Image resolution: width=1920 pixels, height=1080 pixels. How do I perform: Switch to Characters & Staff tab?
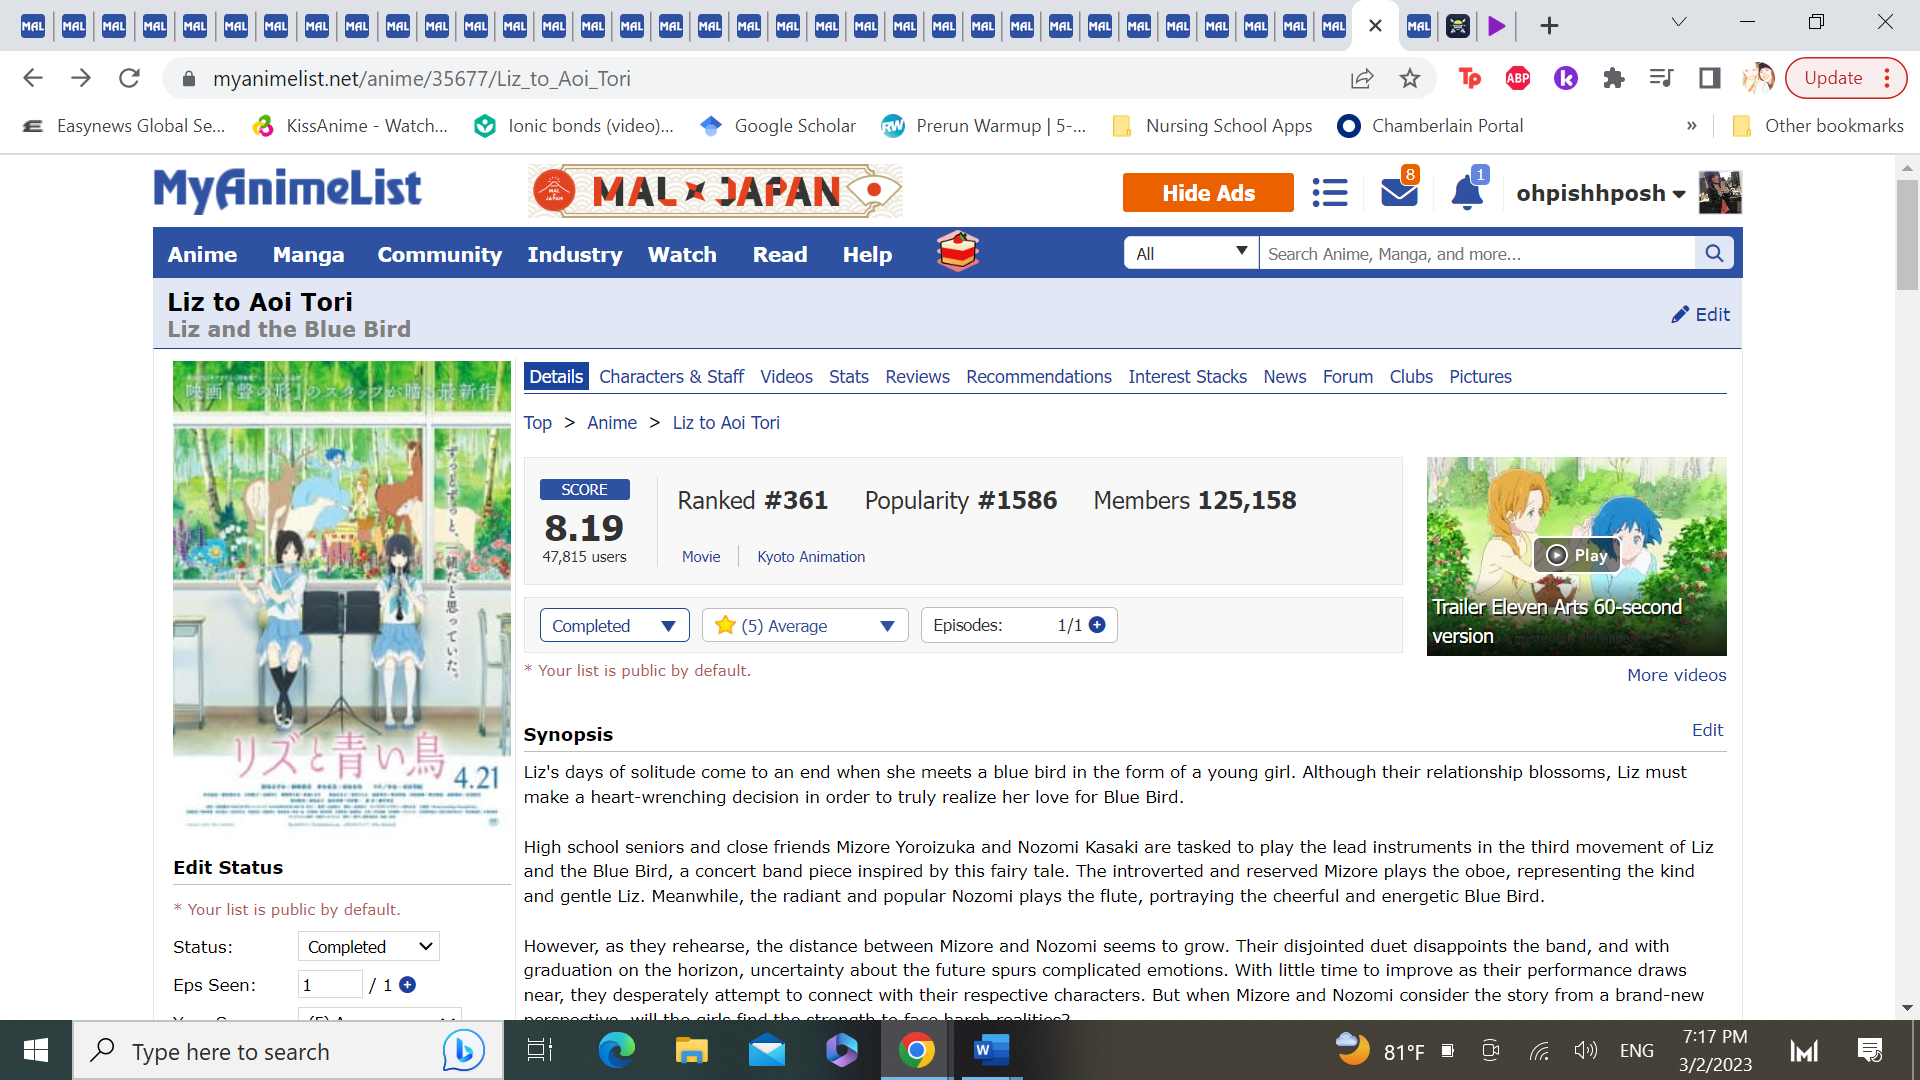click(671, 377)
